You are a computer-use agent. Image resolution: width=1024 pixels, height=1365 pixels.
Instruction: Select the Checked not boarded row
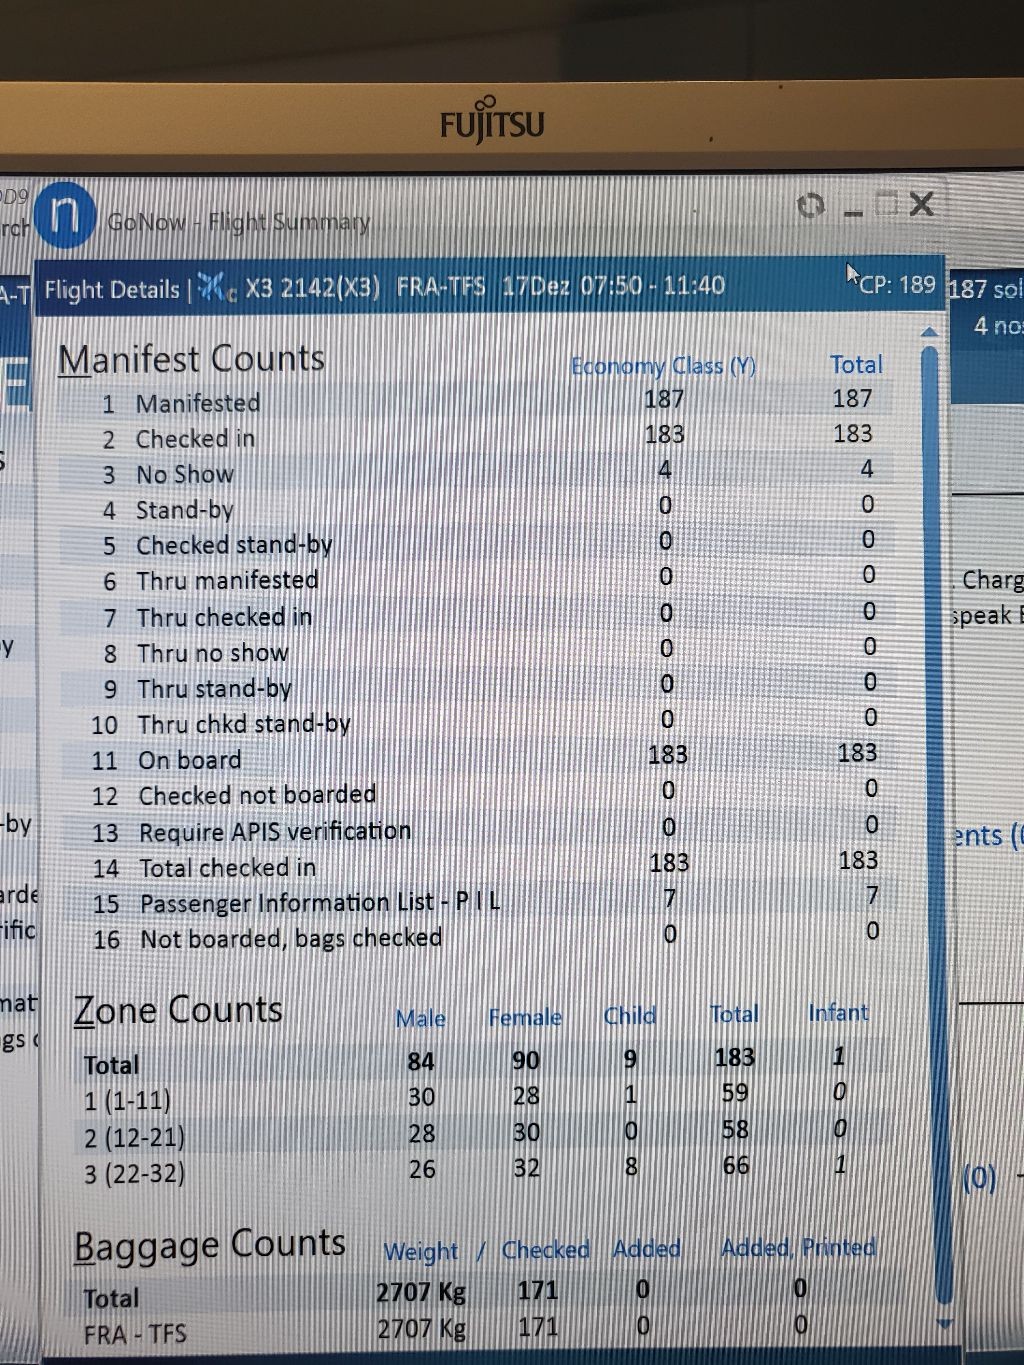click(257, 795)
